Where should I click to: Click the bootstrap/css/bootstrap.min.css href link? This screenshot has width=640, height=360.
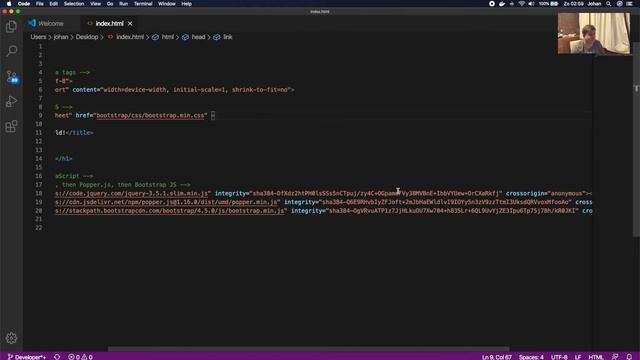[x=150, y=116]
